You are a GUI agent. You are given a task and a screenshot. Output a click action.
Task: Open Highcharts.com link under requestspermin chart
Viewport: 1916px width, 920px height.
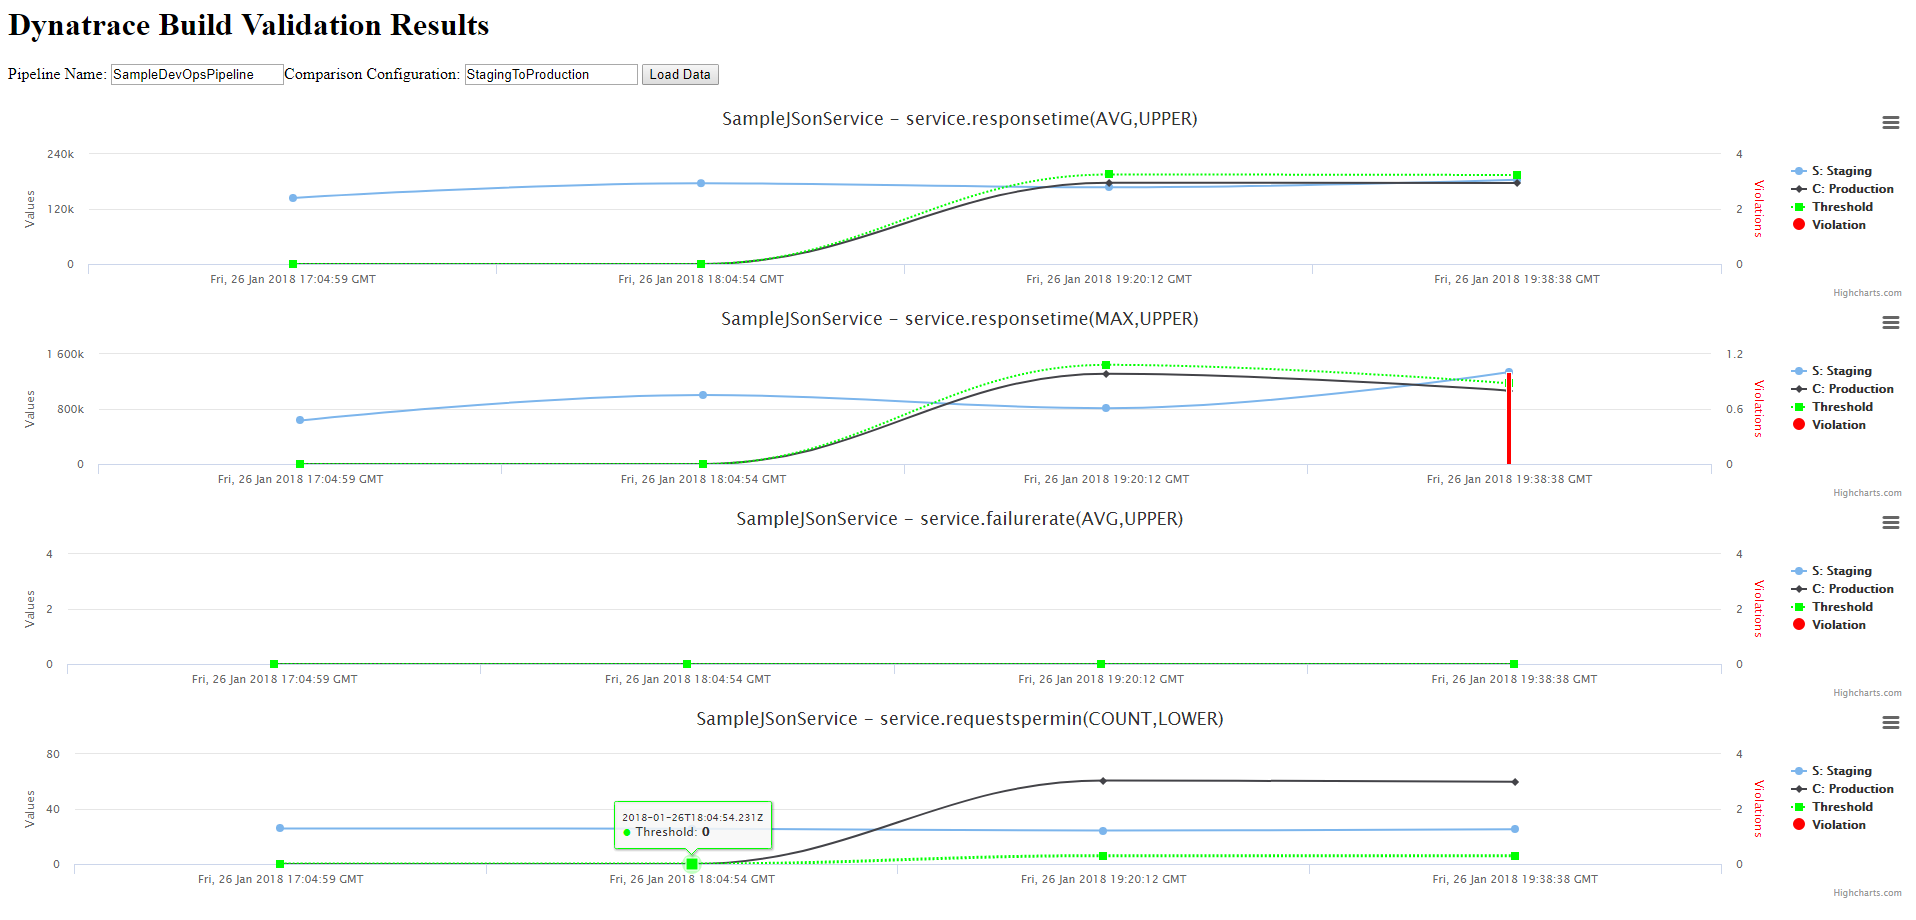click(x=1867, y=893)
